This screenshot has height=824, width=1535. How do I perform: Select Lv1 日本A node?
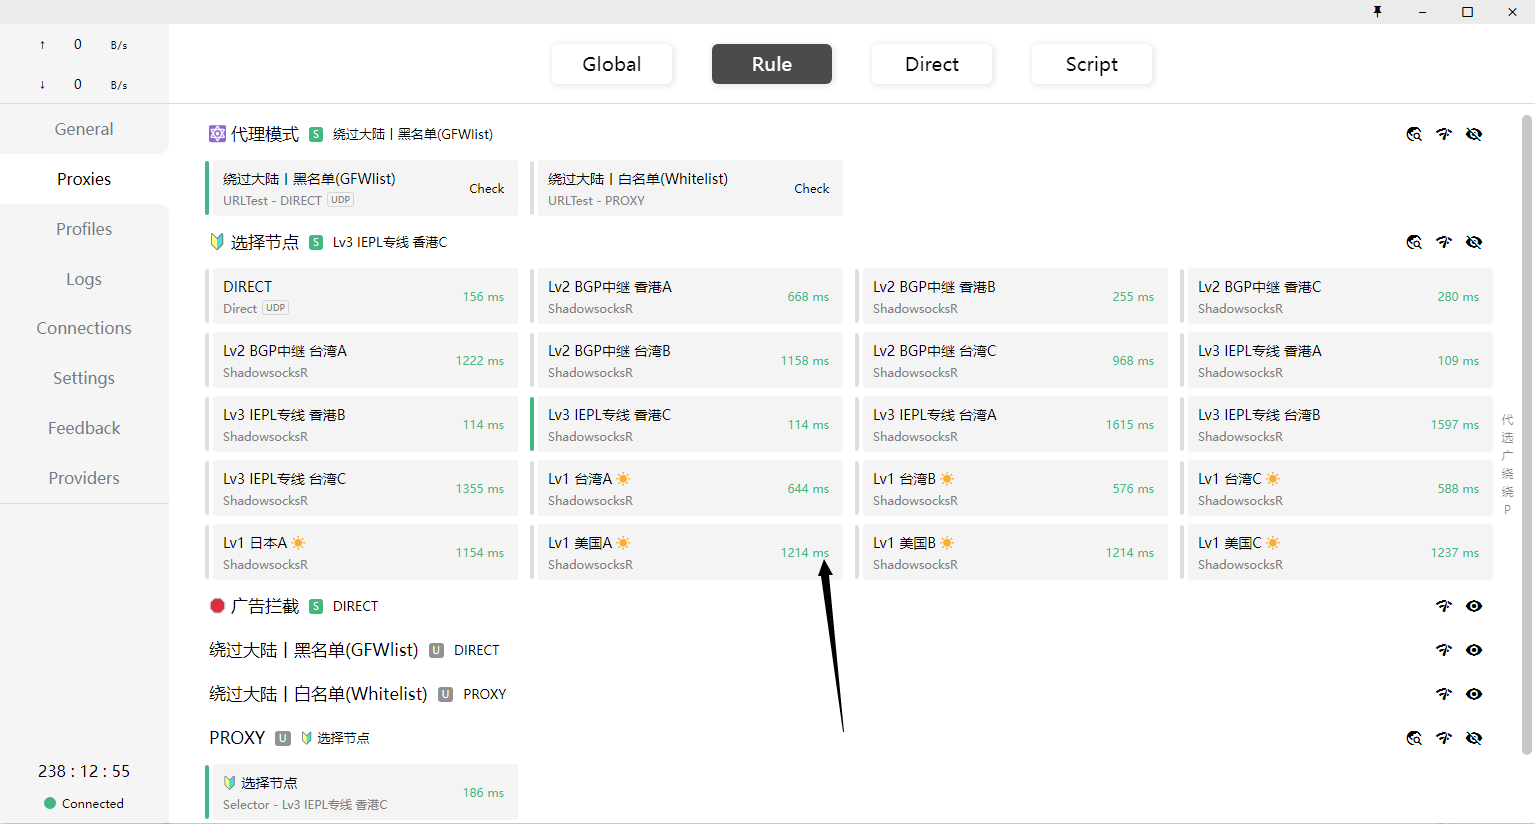tap(362, 552)
